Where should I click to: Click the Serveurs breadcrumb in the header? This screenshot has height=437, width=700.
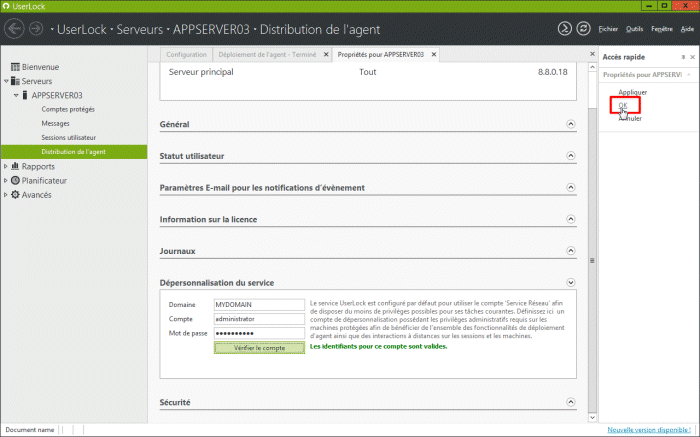pyautogui.click(x=140, y=29)
